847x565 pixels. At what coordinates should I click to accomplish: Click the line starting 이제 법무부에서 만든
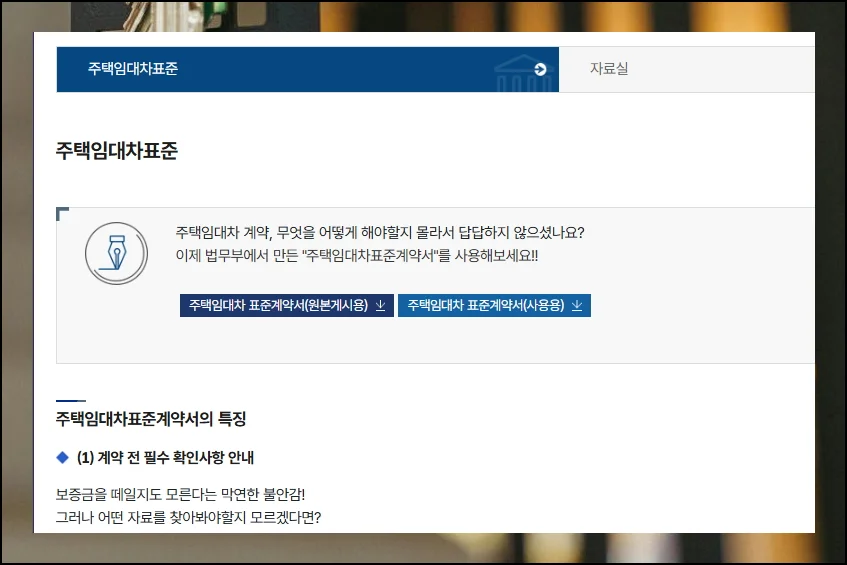coord(356,255)
